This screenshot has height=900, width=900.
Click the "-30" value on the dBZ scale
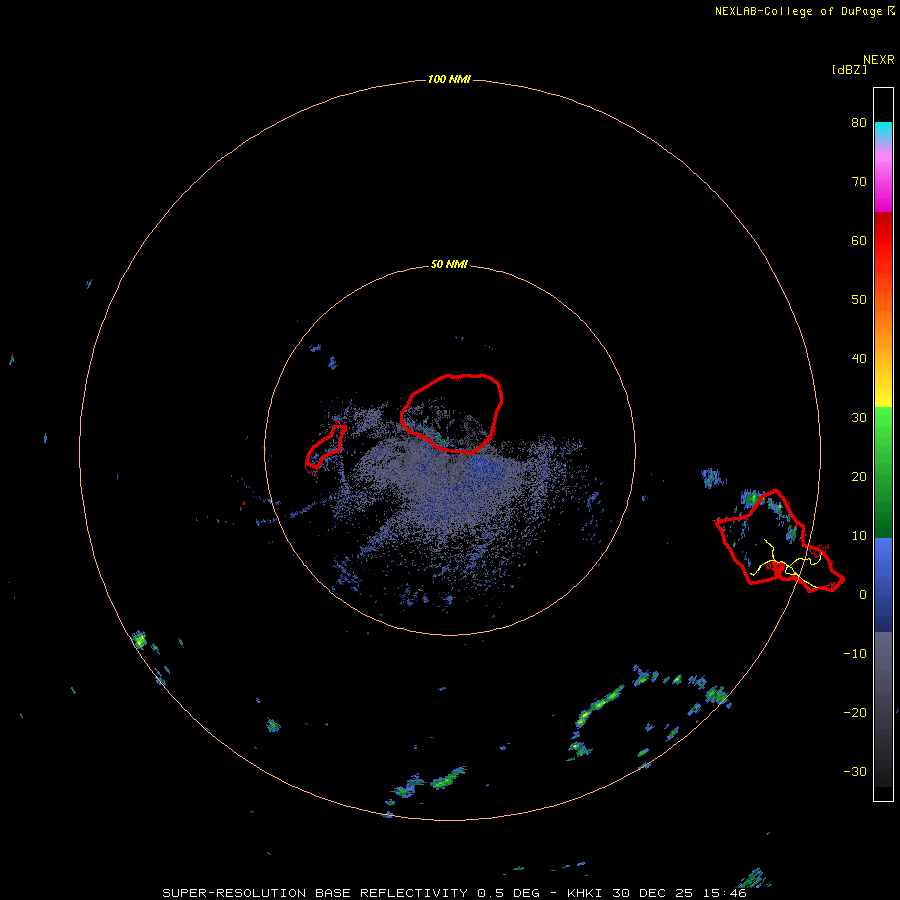[x=855, y=771]
